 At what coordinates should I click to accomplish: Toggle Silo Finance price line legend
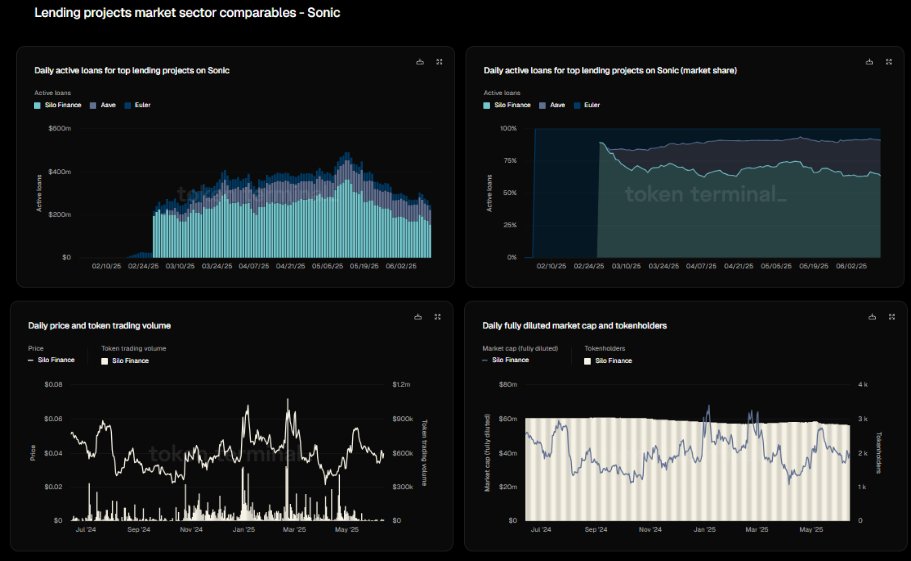(x=51, y=360)
